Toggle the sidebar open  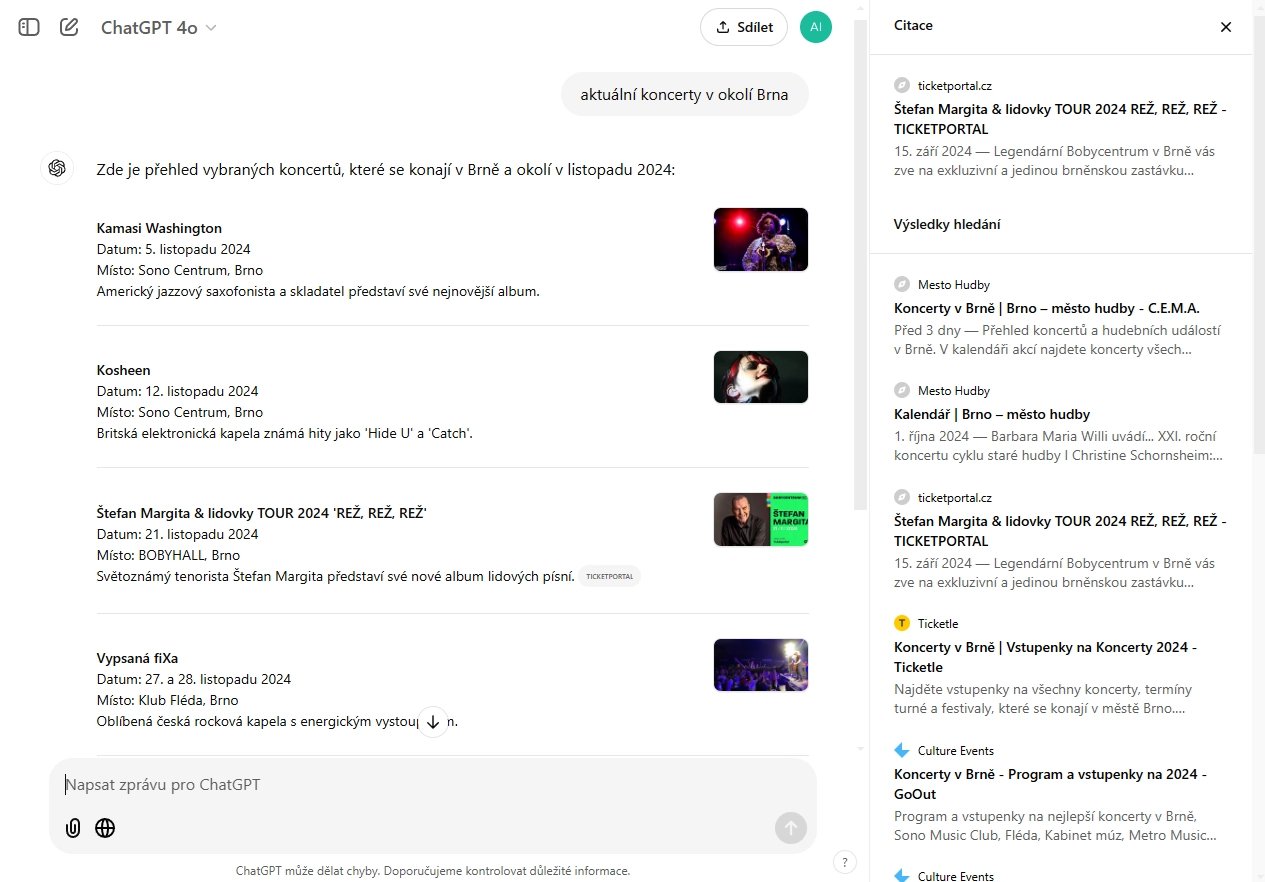[x=29, y=27]
